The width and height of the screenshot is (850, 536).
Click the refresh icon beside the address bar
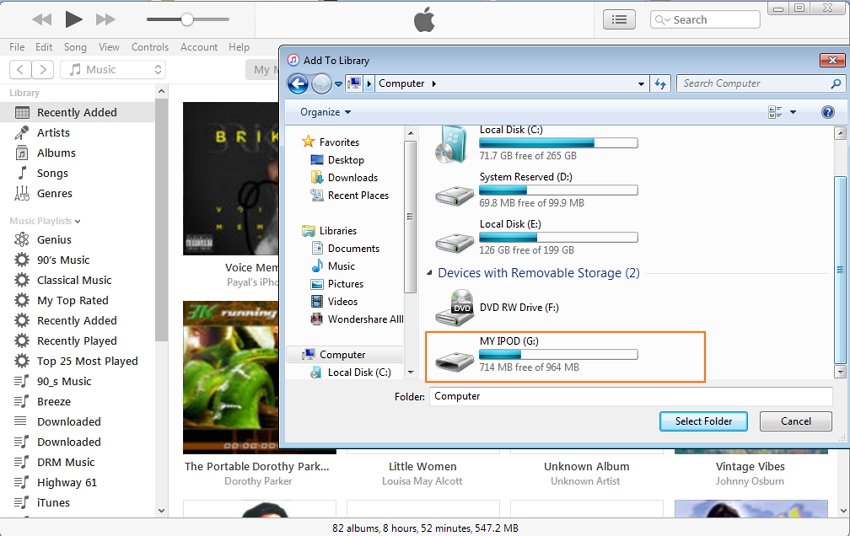coord(661,84)
